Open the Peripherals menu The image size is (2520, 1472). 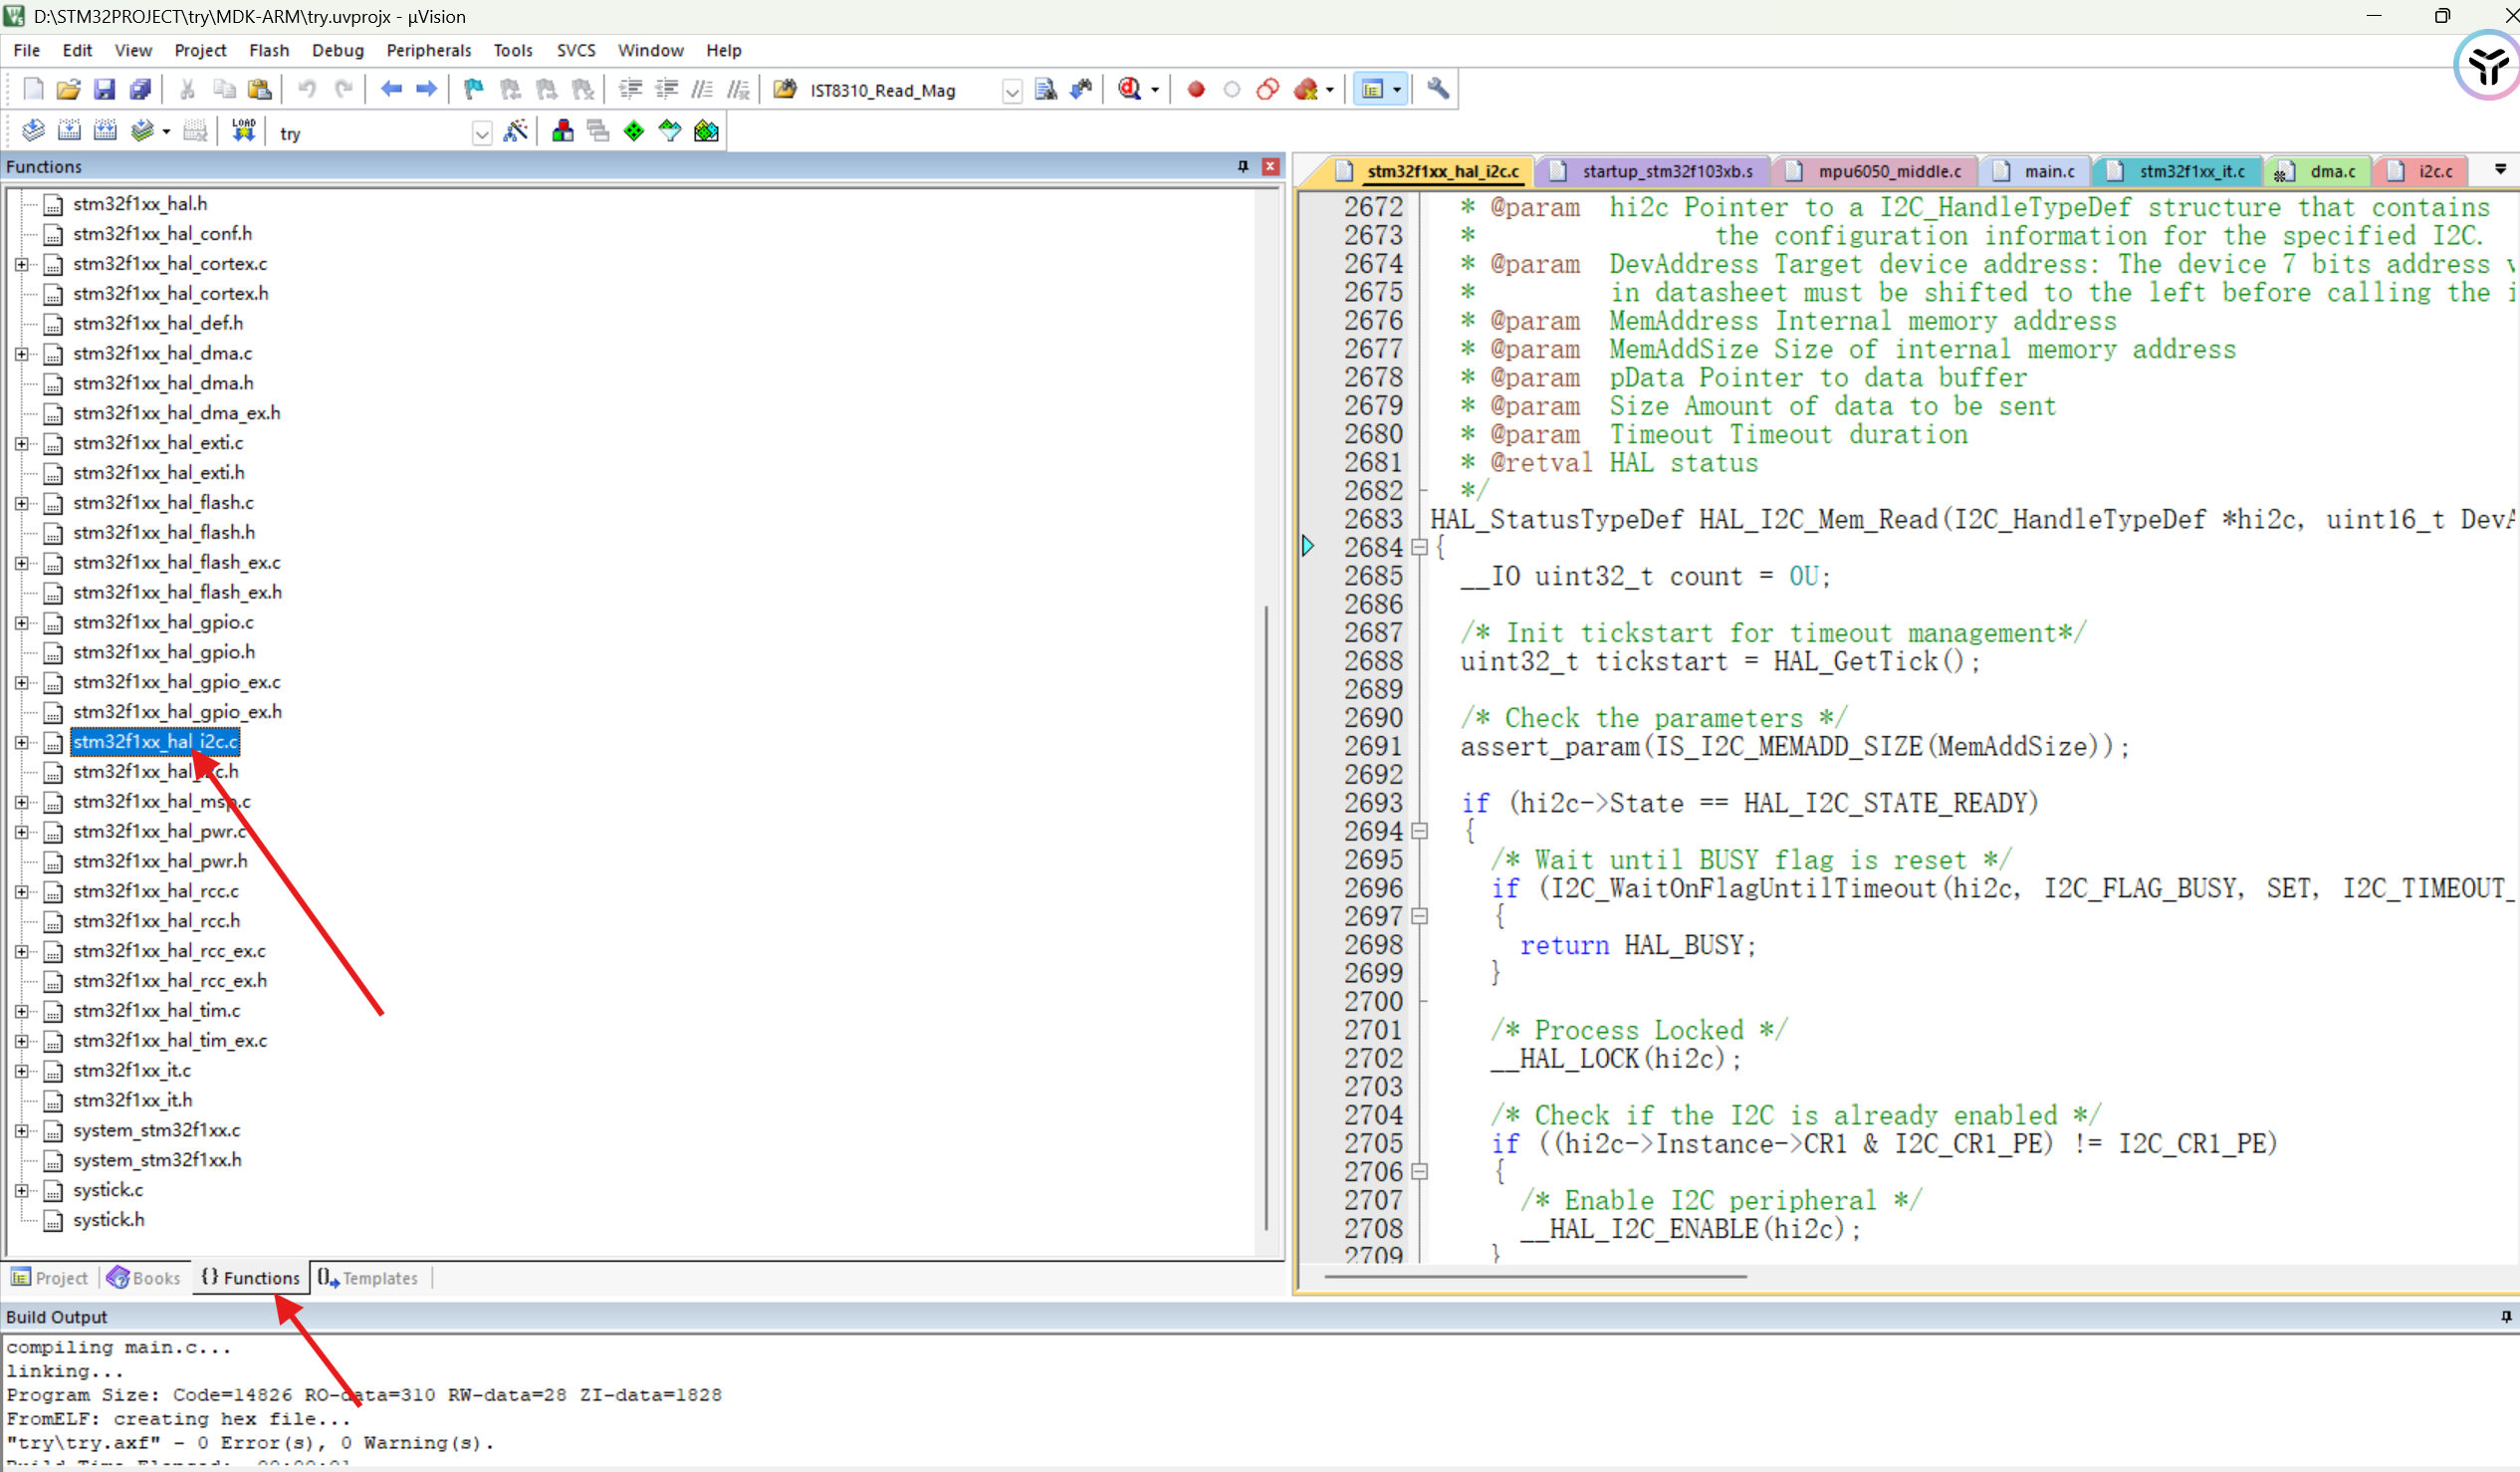pyautogui.click(x=428, y=50)
